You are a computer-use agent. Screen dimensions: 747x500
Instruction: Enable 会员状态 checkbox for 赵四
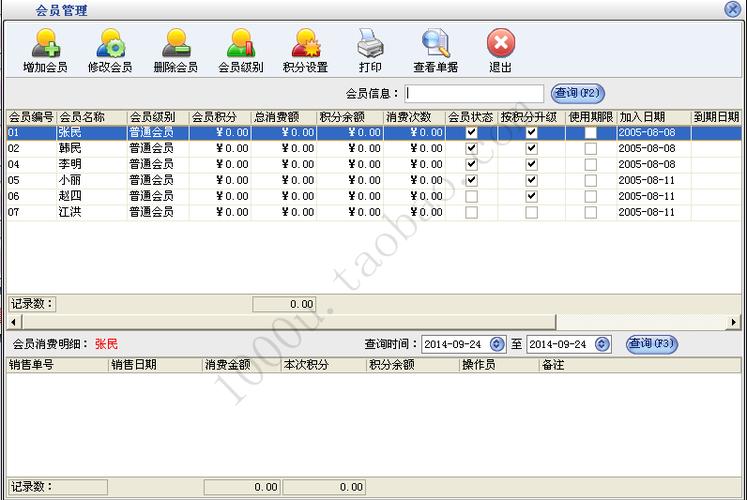pyautogui.click(x=471, y=196)
